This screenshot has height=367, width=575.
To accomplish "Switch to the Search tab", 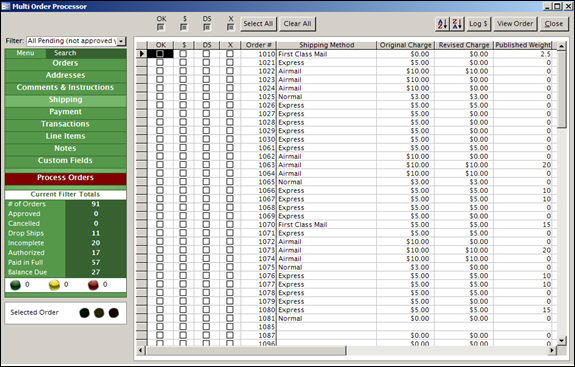I will [65, 53].
